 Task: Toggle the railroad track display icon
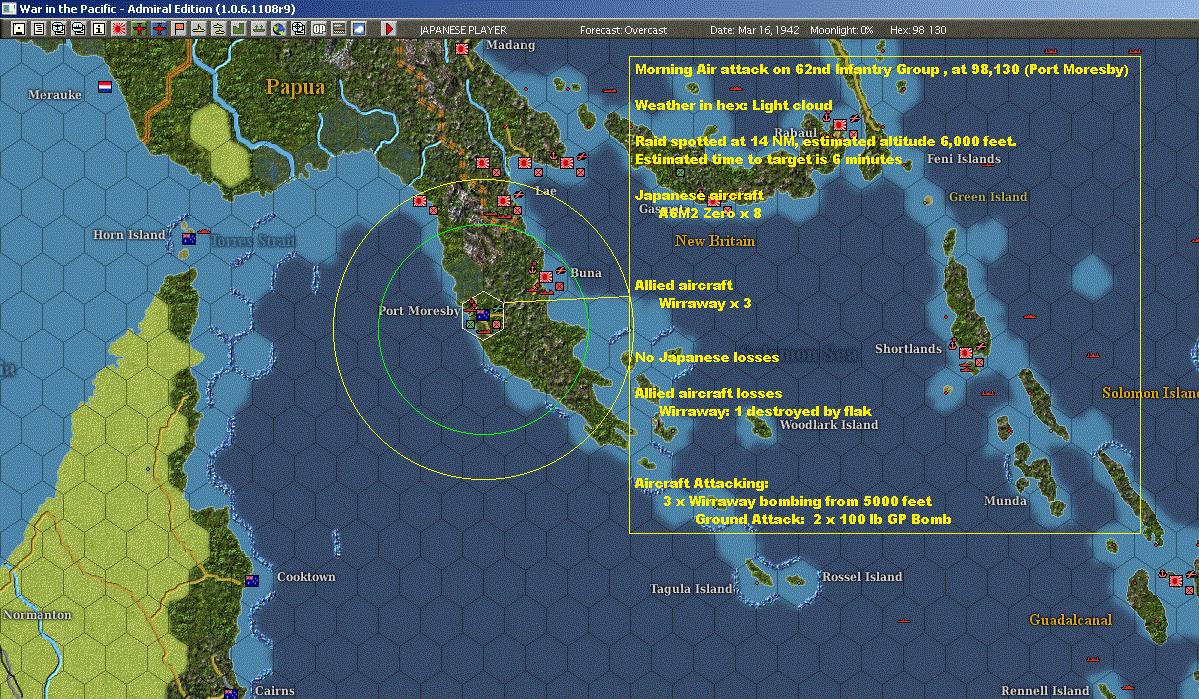click(339, 29)
